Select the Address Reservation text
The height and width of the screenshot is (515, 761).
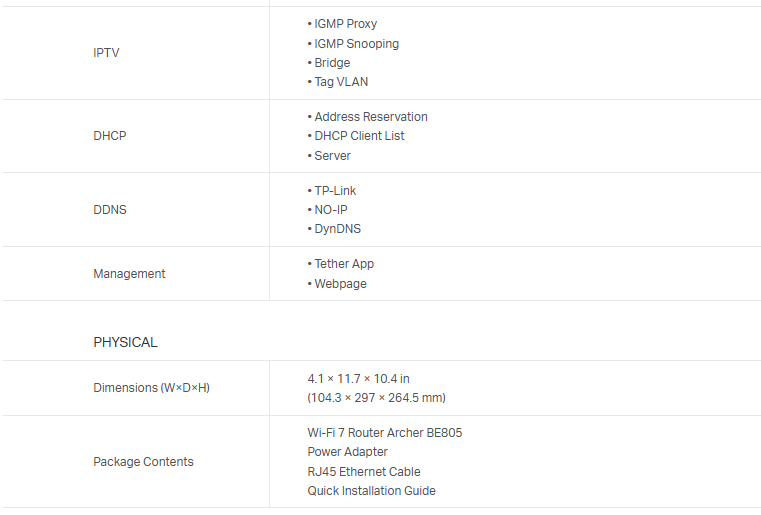[x=370, y=117]
